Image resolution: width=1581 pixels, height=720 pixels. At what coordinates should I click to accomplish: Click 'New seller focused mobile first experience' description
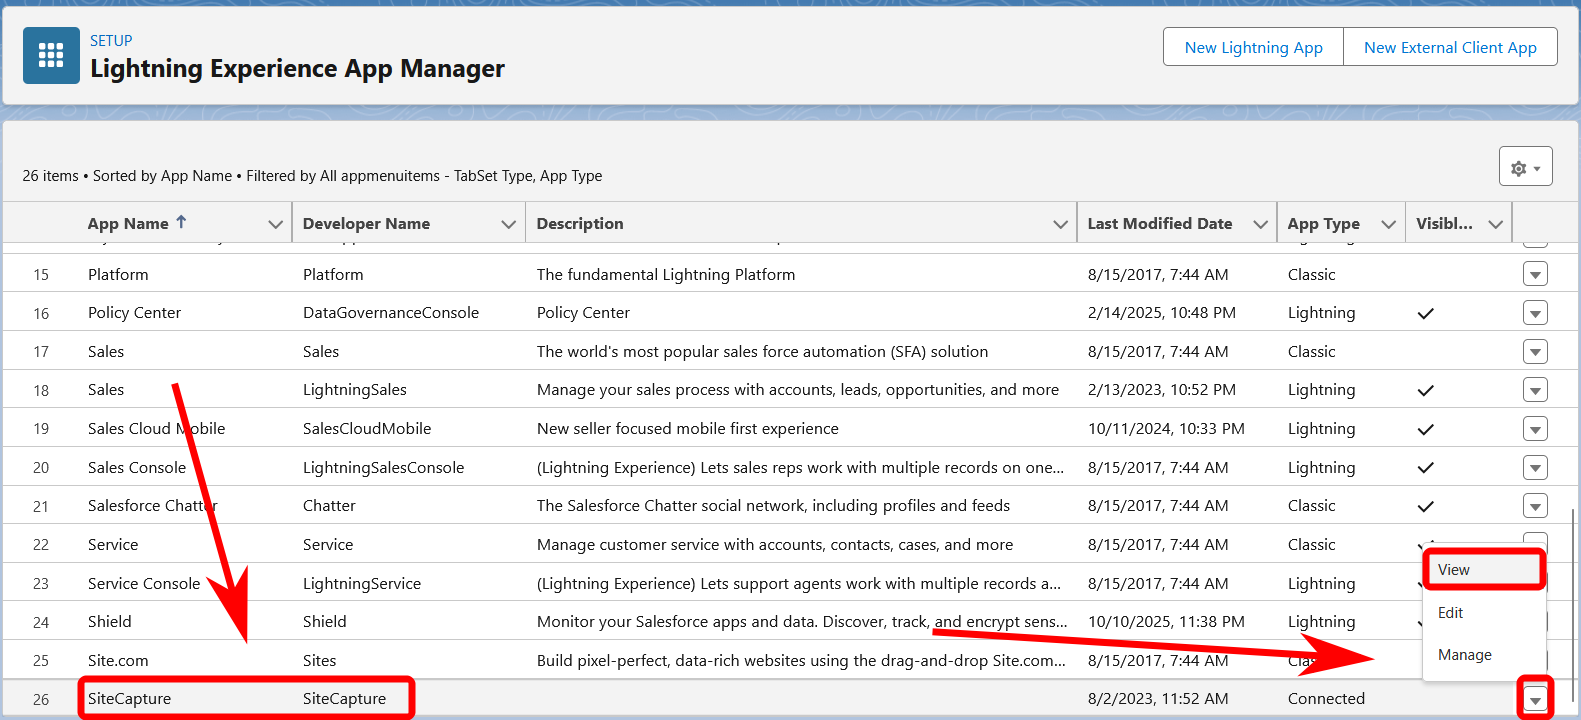(688, 429)
